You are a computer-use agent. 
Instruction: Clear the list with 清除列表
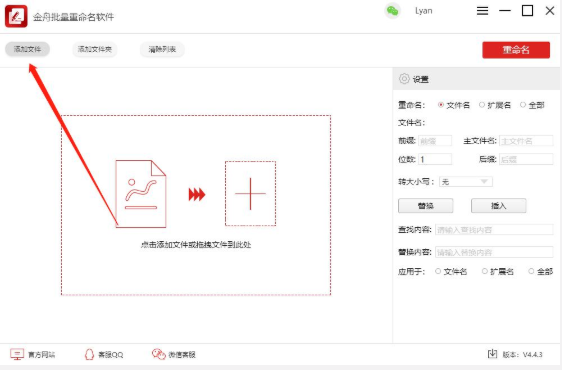pos(162,49)
